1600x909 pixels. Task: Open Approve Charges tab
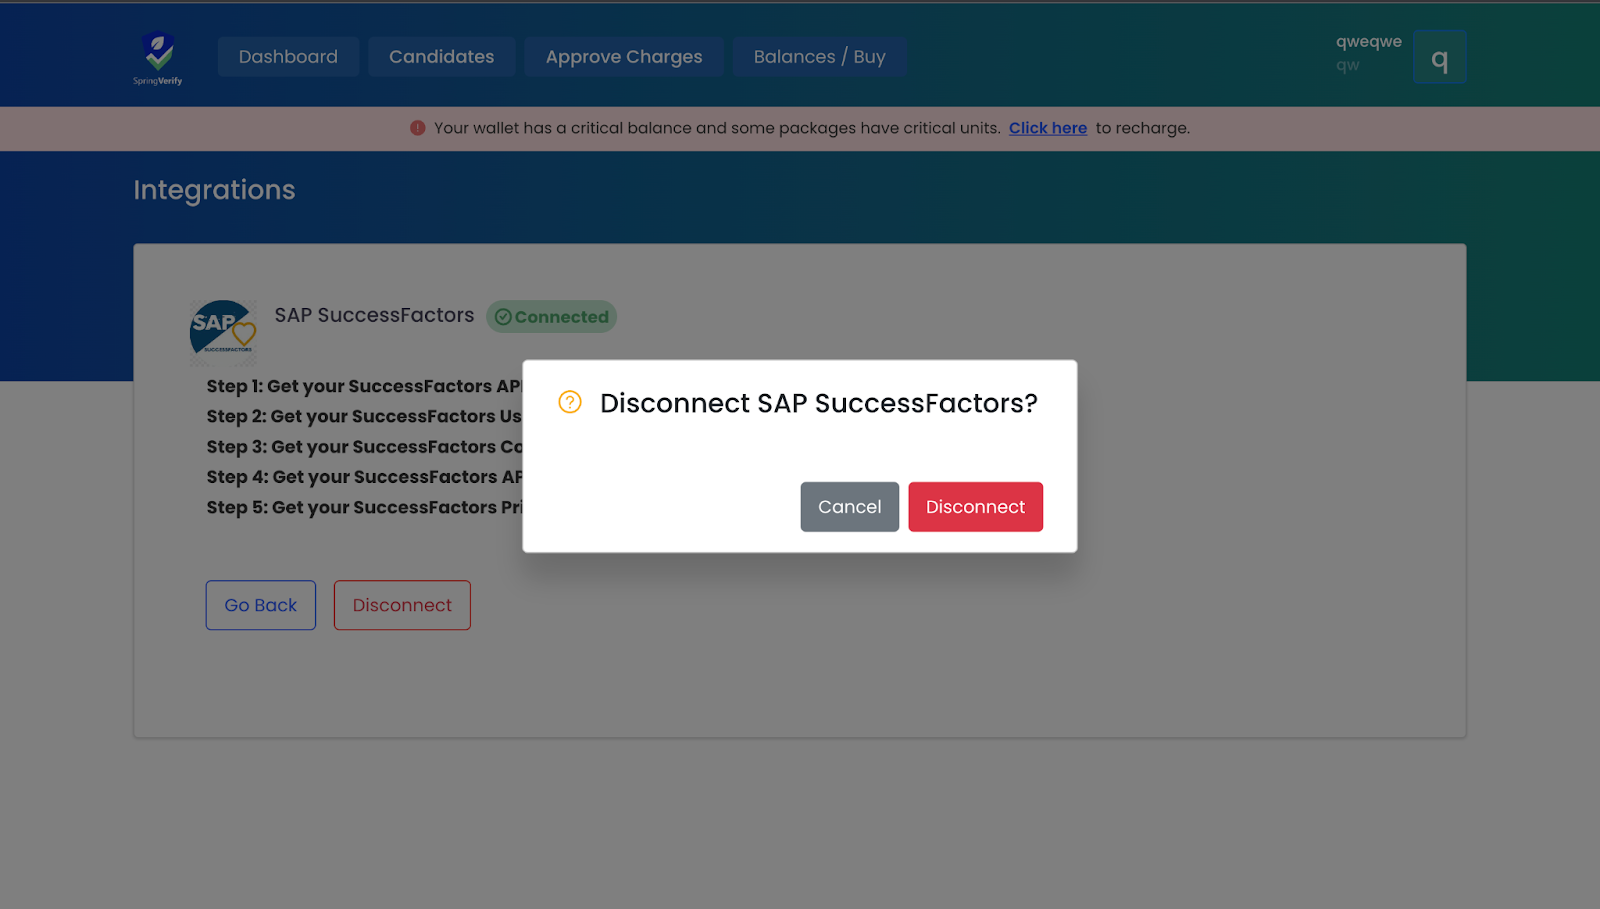[624, 57]
